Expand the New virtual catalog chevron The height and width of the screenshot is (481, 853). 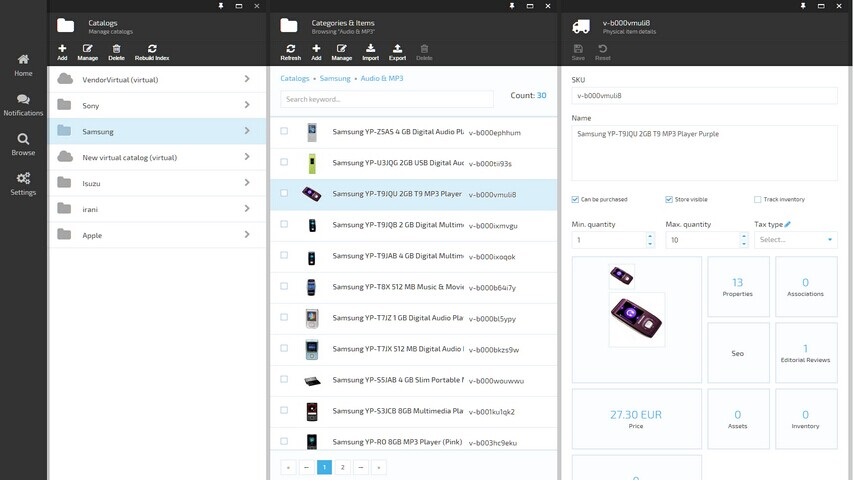click(x=247, y=157)
